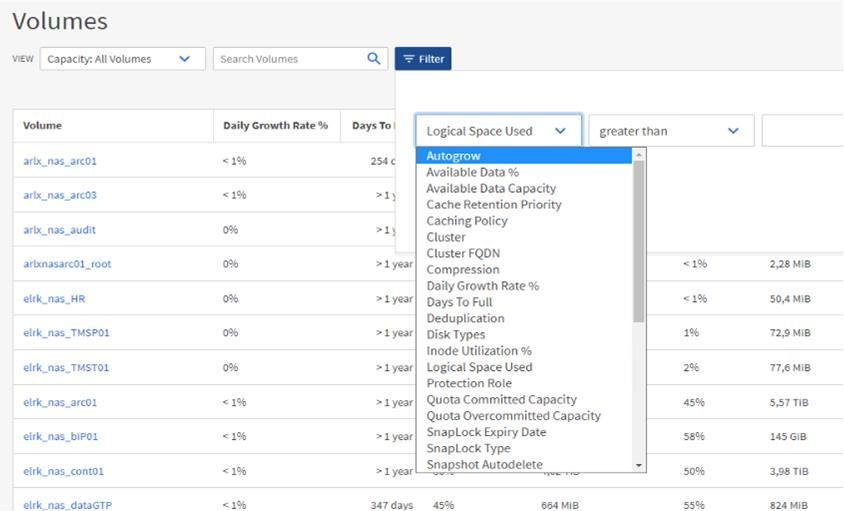Select SnapLock Expiry Date option
844x511 pixels.
(x=486, y=432)
